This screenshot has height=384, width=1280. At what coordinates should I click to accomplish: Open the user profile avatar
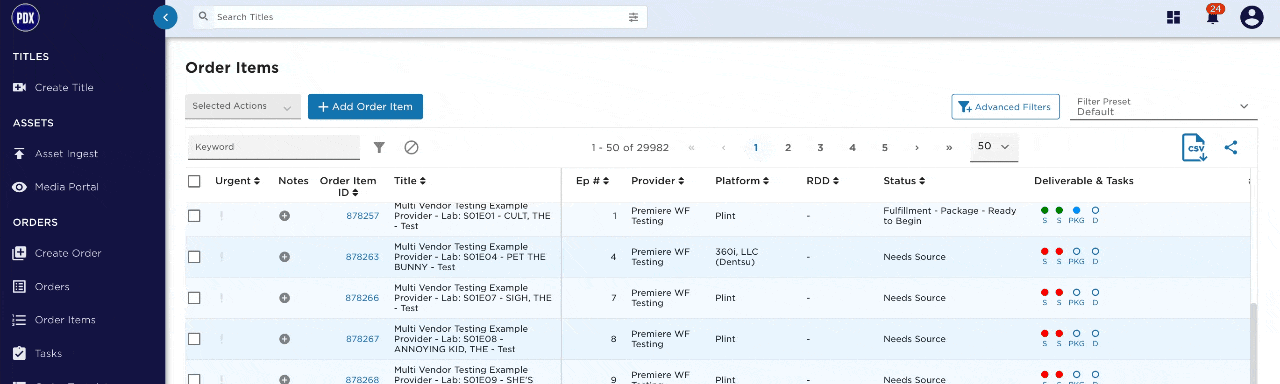1252,17
